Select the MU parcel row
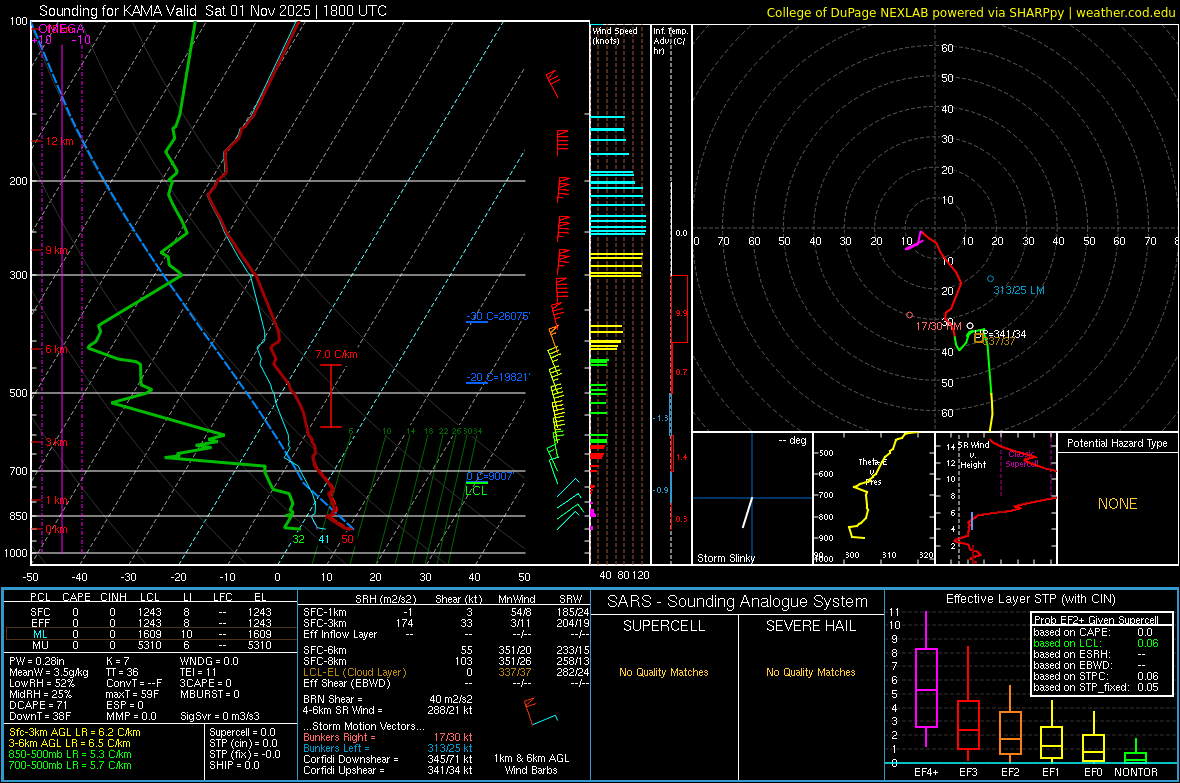This screenshot has height=783, width=1180. [x=151, y=645]
